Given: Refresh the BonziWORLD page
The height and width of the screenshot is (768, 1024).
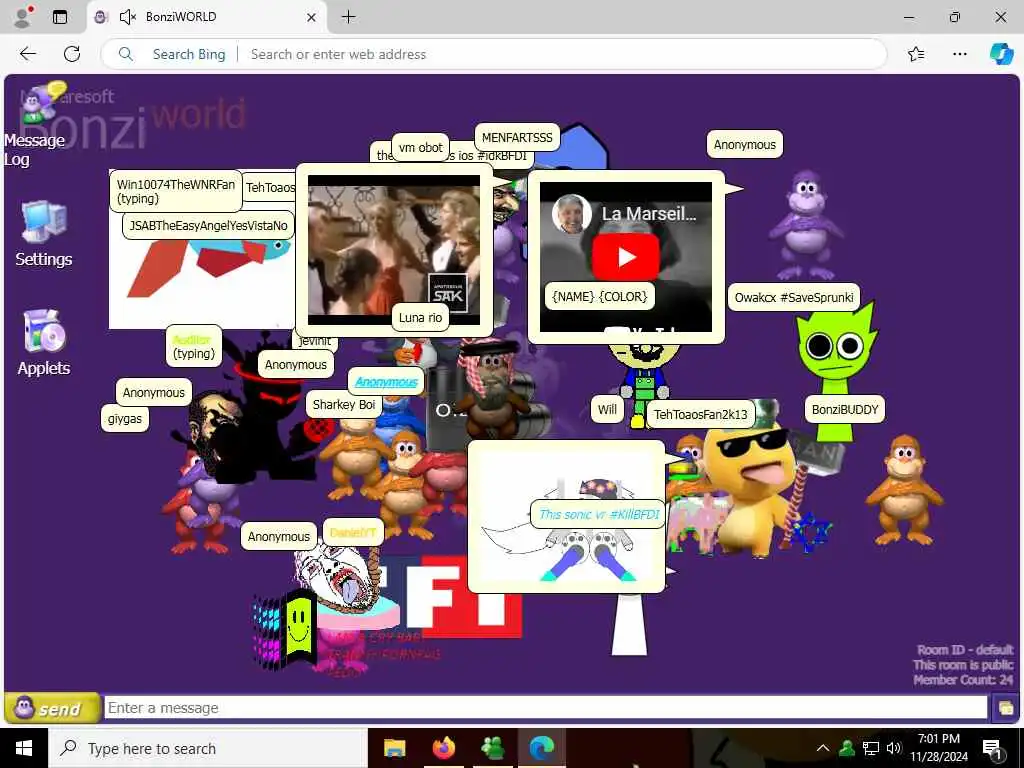Looking at the screenshot, I should pos(72,54).
